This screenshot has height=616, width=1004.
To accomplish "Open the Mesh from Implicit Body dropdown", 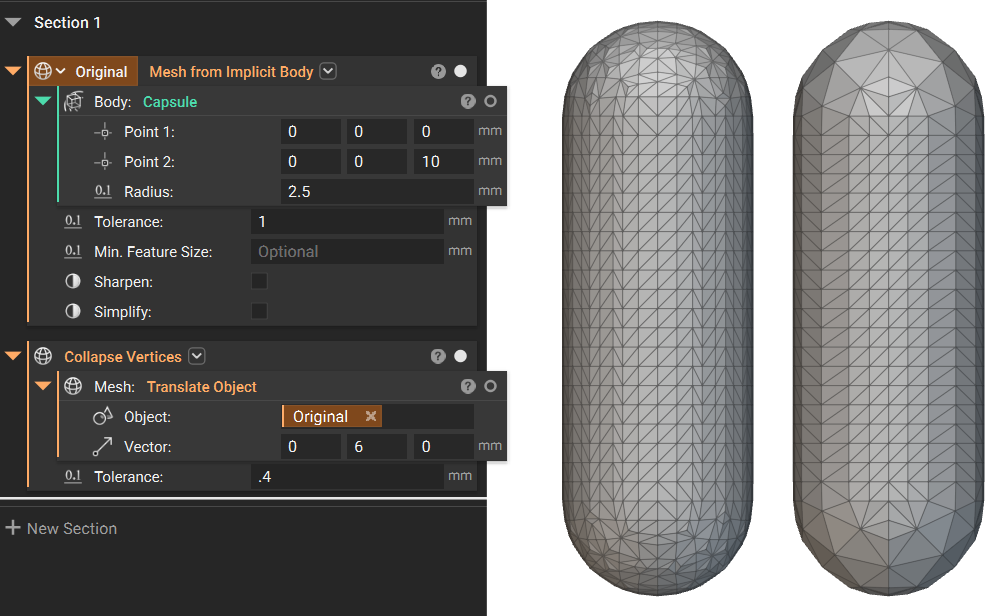I will tap(328, 71).
